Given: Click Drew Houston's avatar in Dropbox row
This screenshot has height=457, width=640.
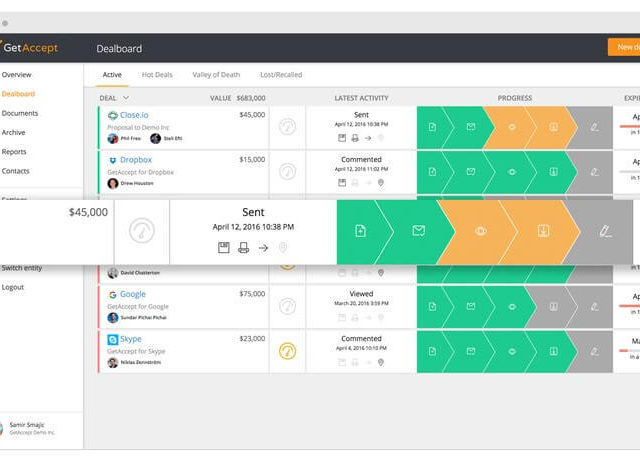Looking at the screenshot, I should (113, 183).
